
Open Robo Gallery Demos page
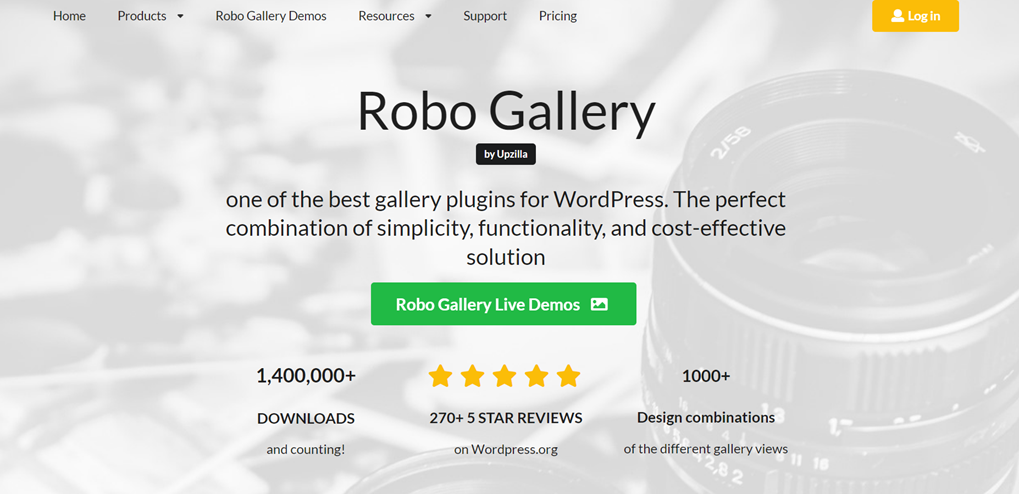coord(271,16)
